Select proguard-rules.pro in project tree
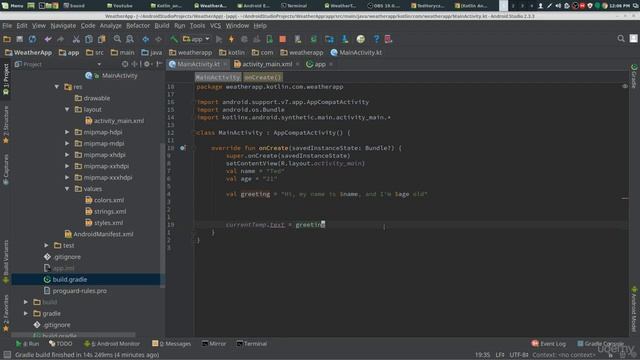640x360 pixels. [75, 291]
